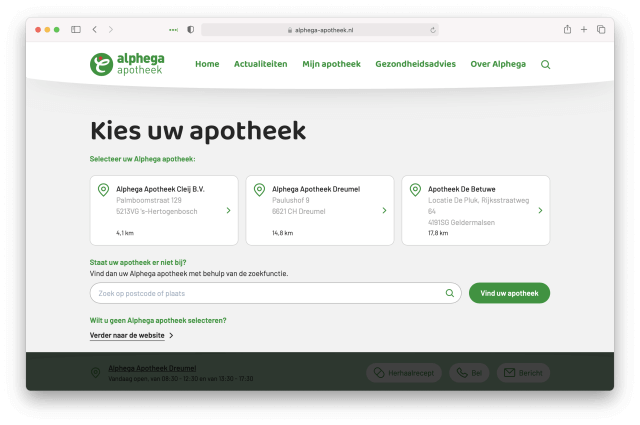Click the Paulushof 9 address text
Image resolution: width=640 pixels, height=425 pixels.
point(291,200)
